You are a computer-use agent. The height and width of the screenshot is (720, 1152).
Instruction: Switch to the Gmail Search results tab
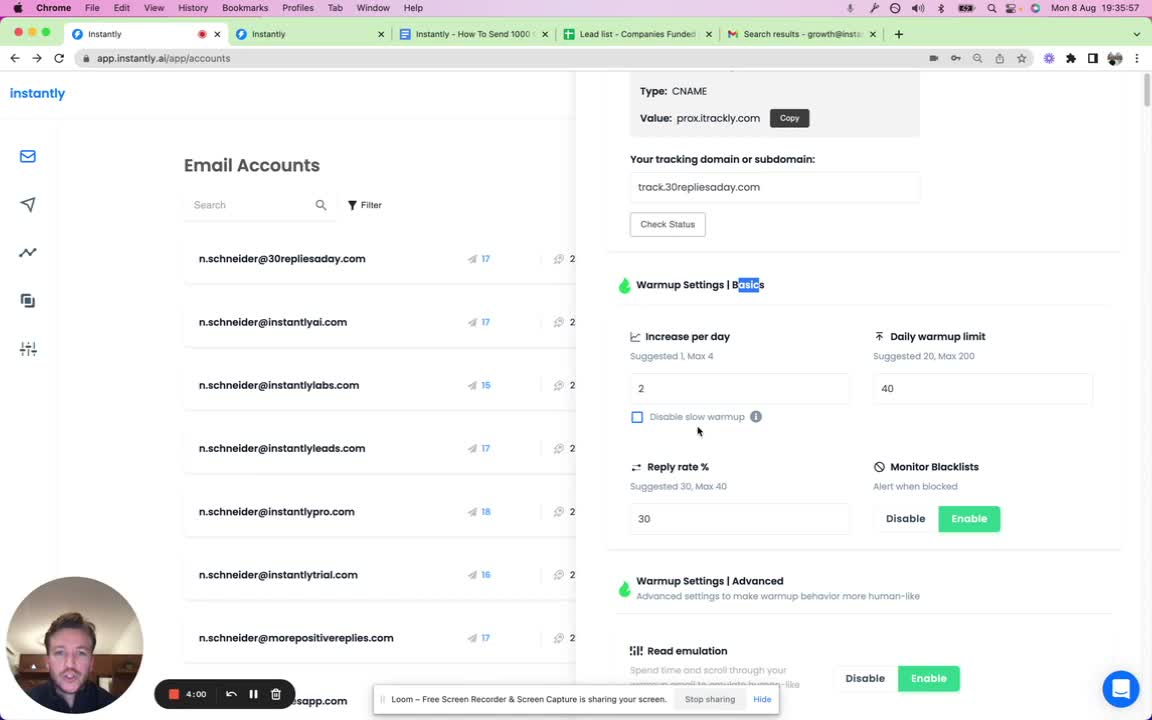click(801, 34)
